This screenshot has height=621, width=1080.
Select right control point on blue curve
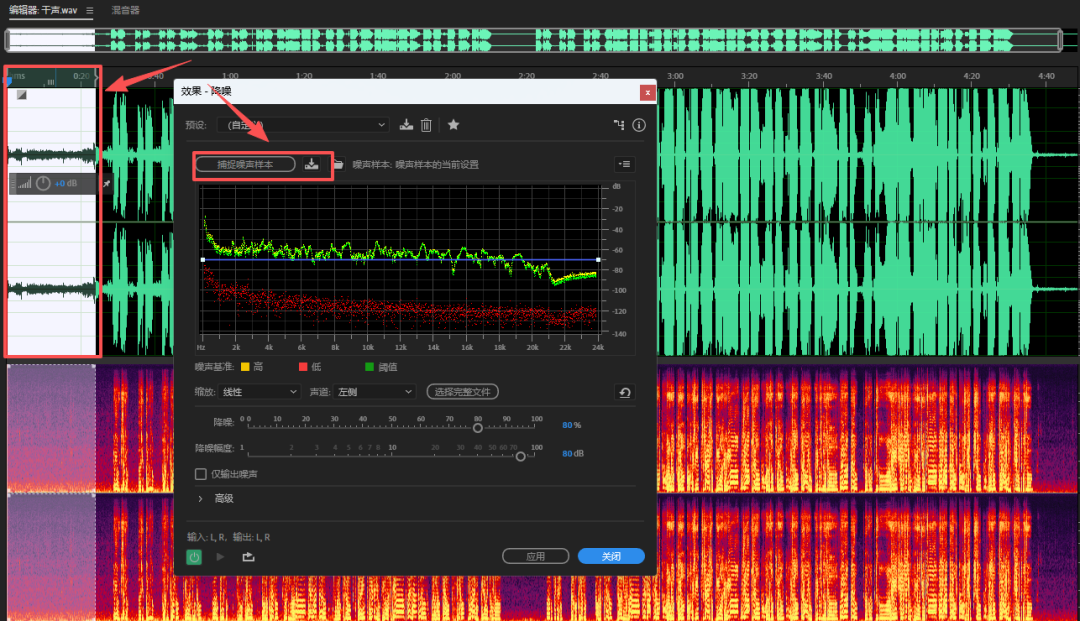click(x=598, y=260)
